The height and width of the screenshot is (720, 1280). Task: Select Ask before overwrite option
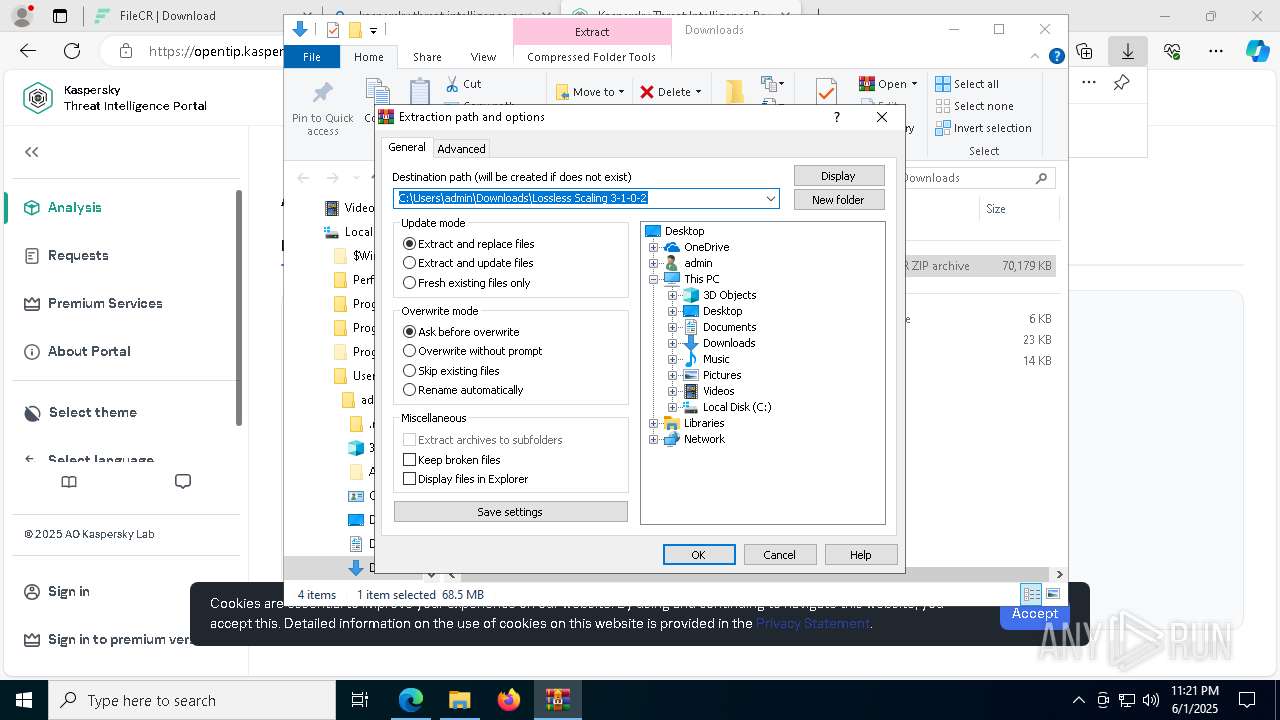tap(461, 332)
